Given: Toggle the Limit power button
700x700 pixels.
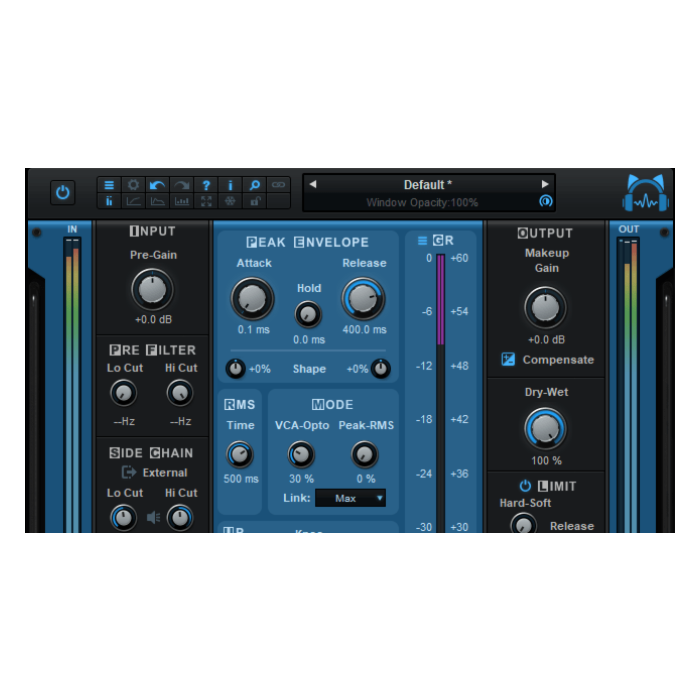Looking at the screenshot, I should click(x=525, y=486).
